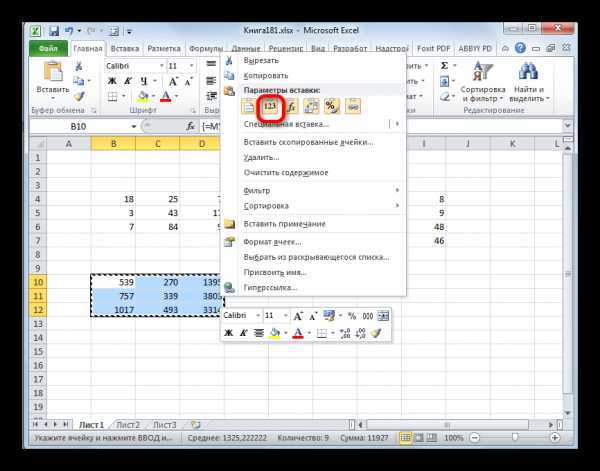Switch to Разметка ribbon tab
This screenshot has width=600, height=471.
(164, 49)
